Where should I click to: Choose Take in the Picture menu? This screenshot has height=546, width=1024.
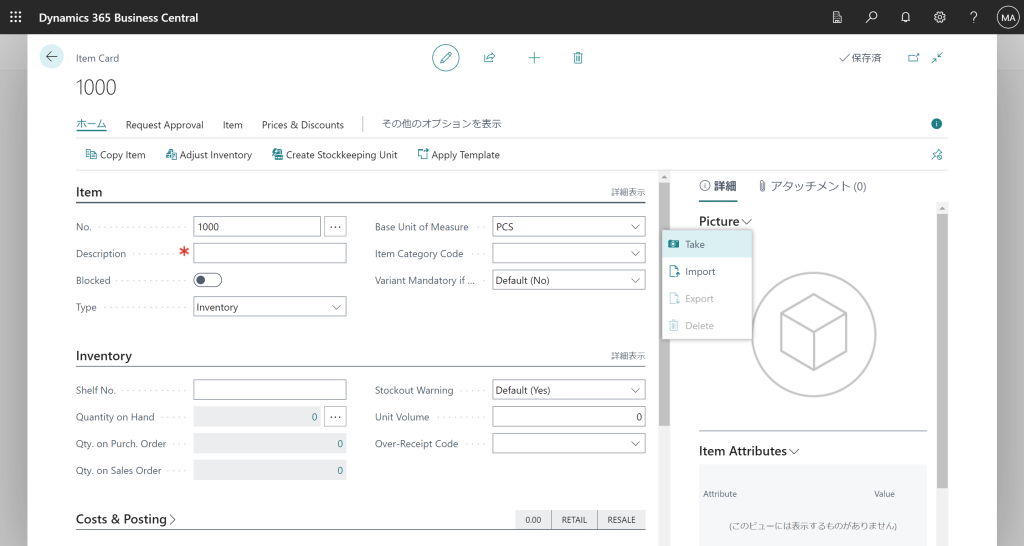pos(707,244)
